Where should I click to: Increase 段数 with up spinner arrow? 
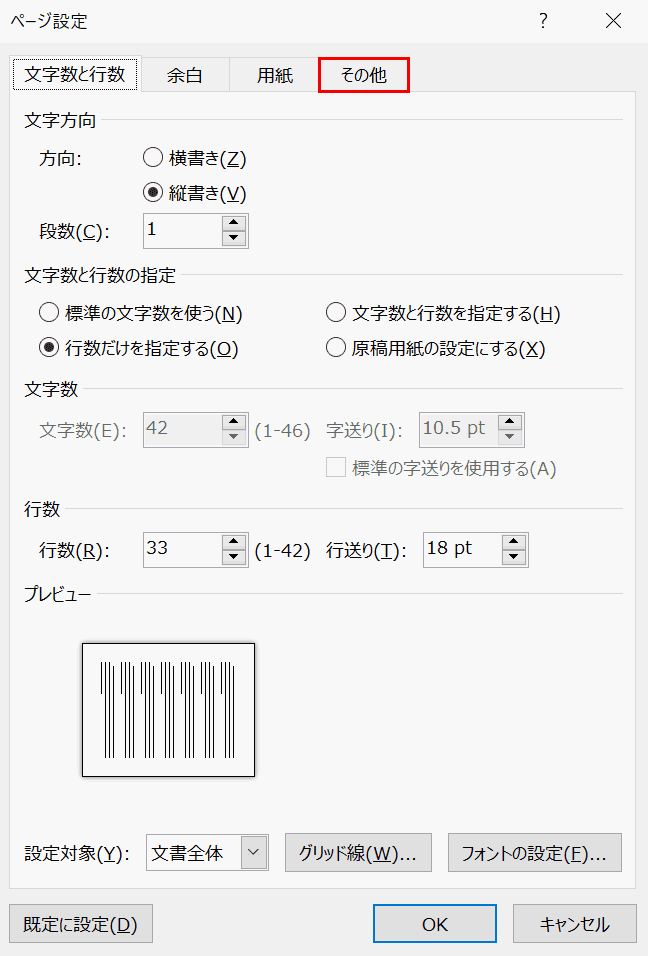(x=234, y=223)
